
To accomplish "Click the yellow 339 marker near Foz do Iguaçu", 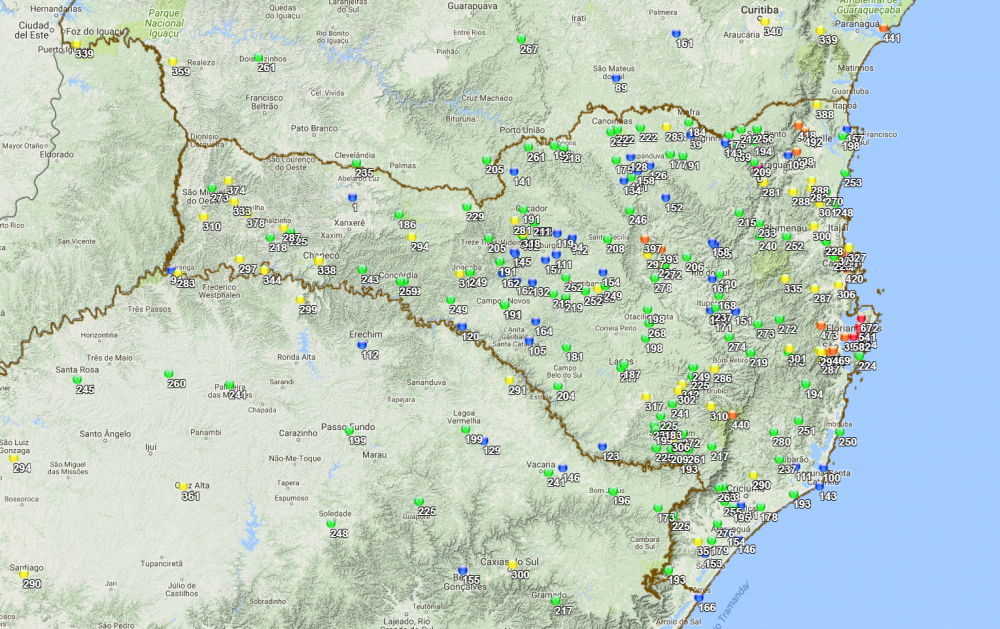I will (77, 44).
